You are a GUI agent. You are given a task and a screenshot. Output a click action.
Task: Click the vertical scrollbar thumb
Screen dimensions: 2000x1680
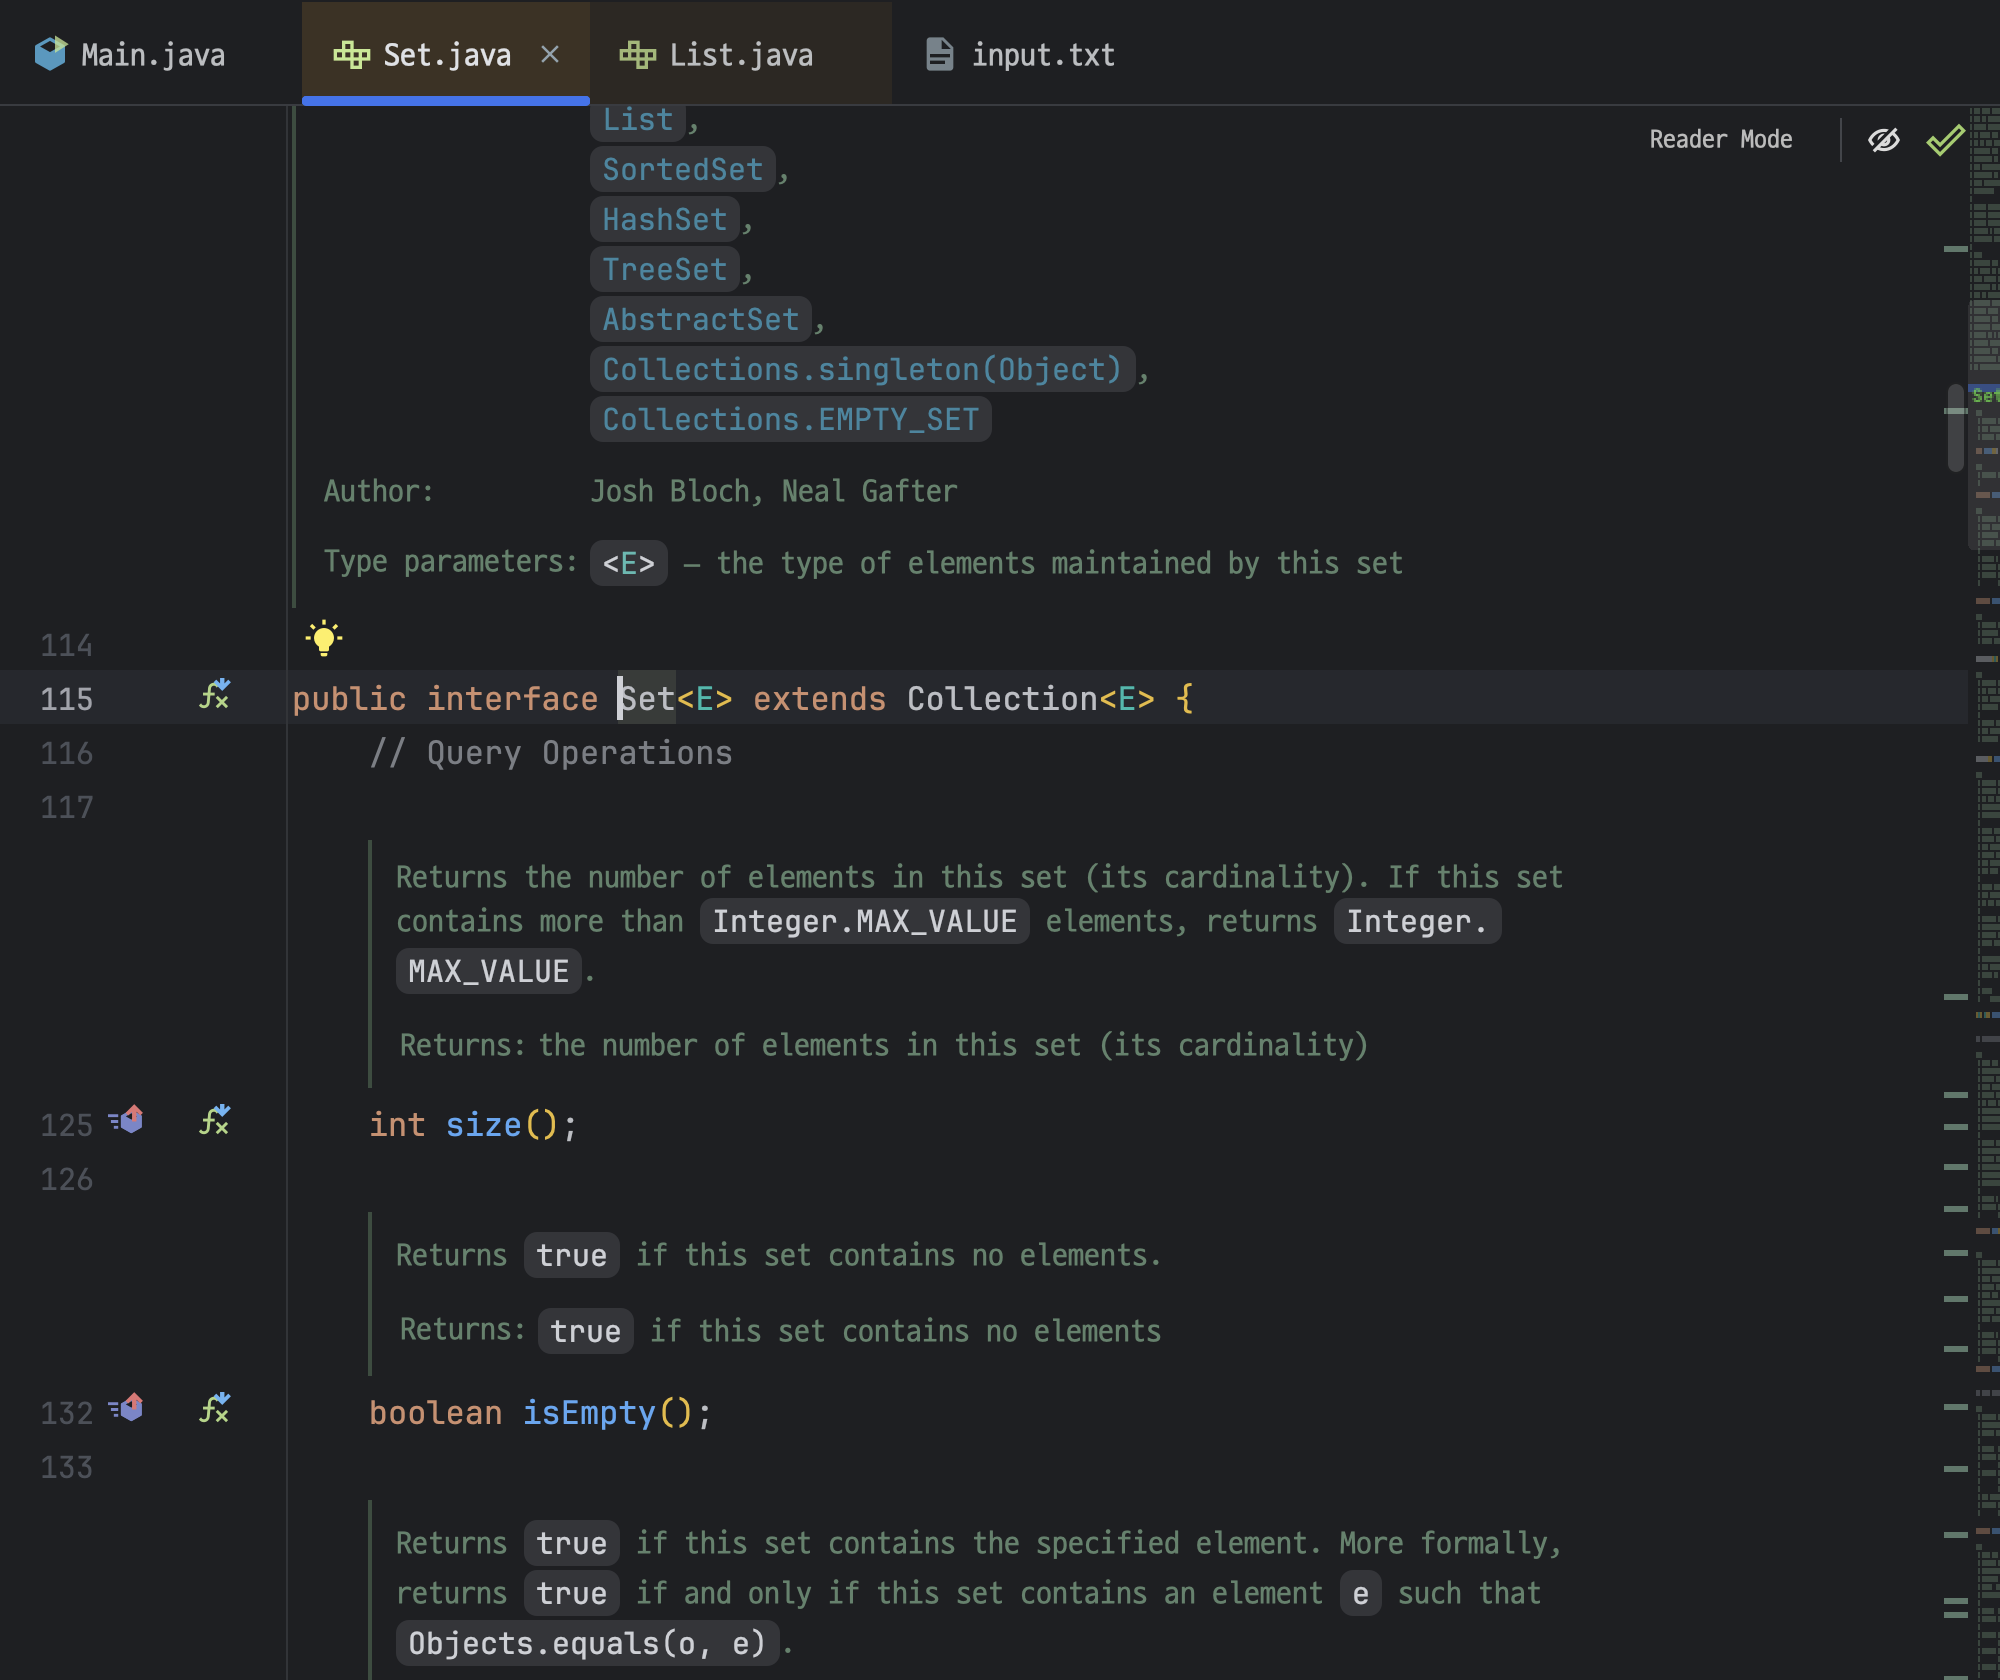pos(1955,428)
